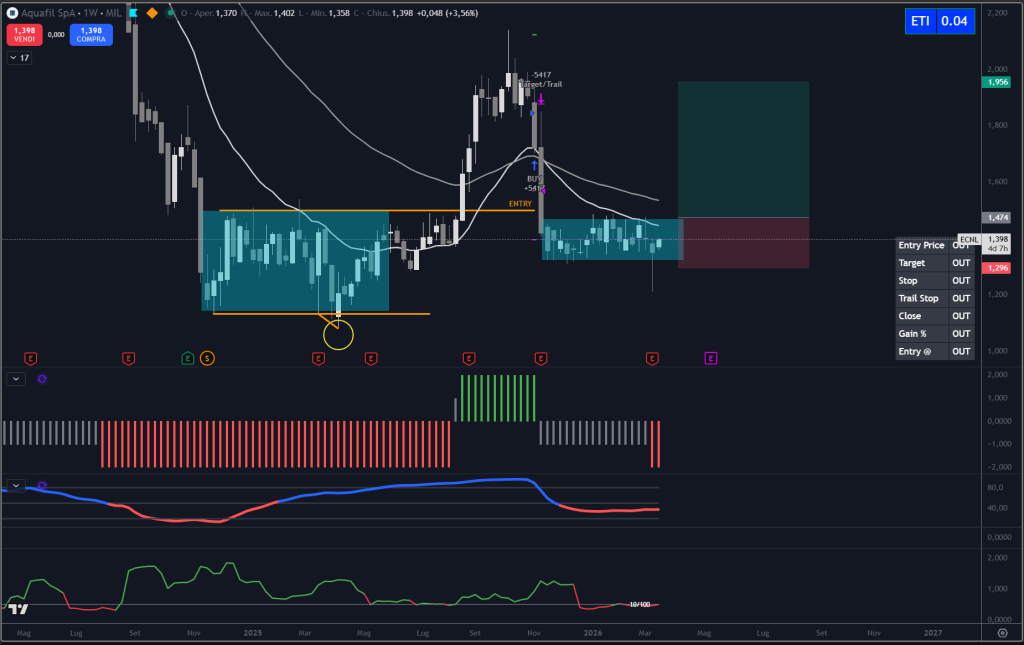Click the TradingView logo in bottom-left
This screenshot has width=1024, height=645.
(18, 608)
